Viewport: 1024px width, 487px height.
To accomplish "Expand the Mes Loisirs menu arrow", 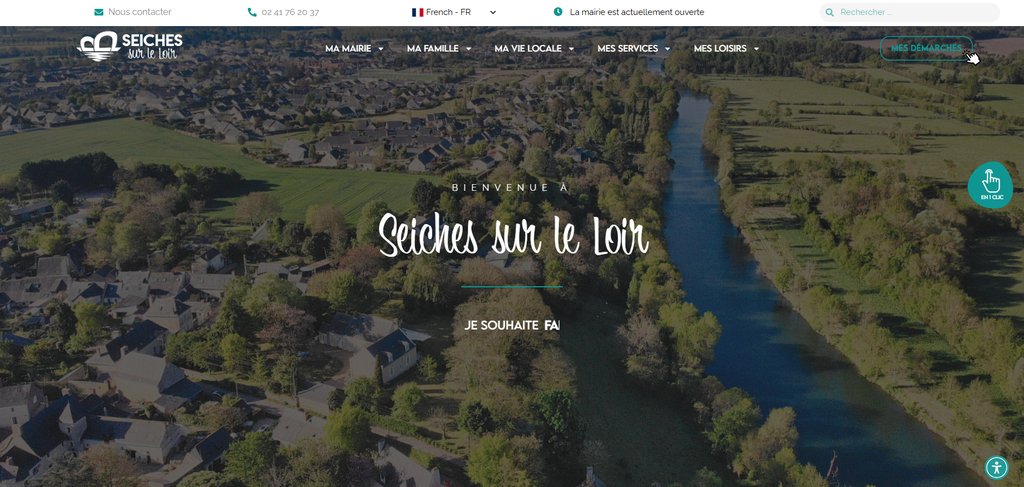I will click(756, 49).
